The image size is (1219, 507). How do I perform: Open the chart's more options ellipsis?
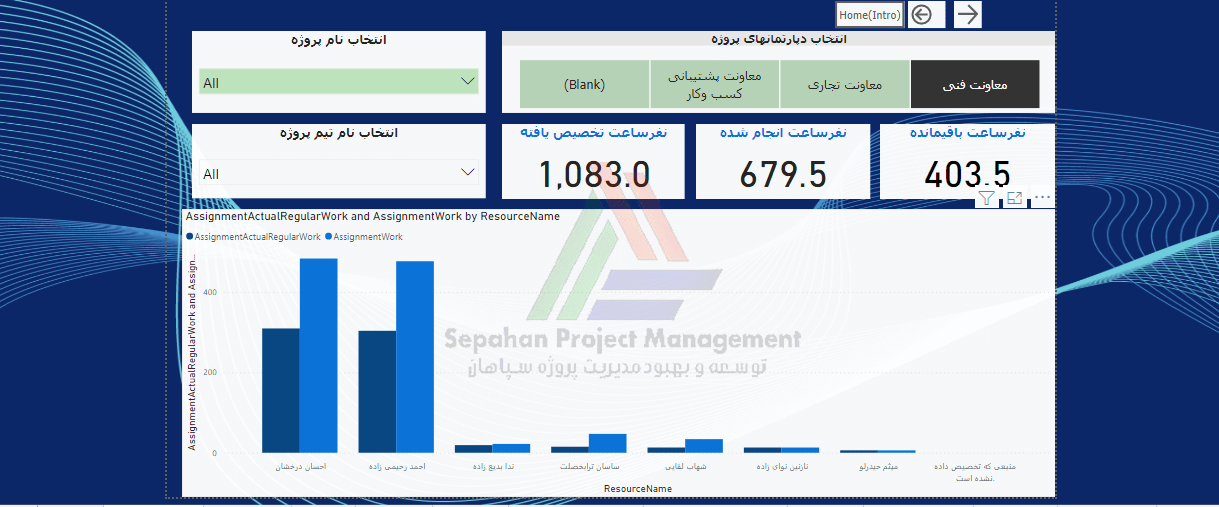(x=1042, y=198)
